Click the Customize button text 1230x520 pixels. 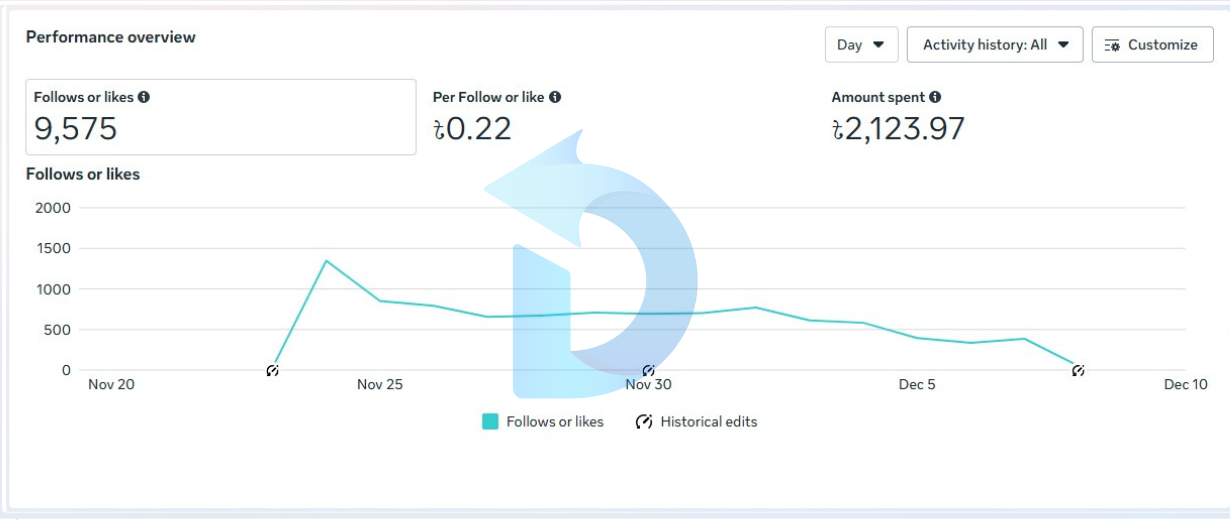pos(1162,45)
